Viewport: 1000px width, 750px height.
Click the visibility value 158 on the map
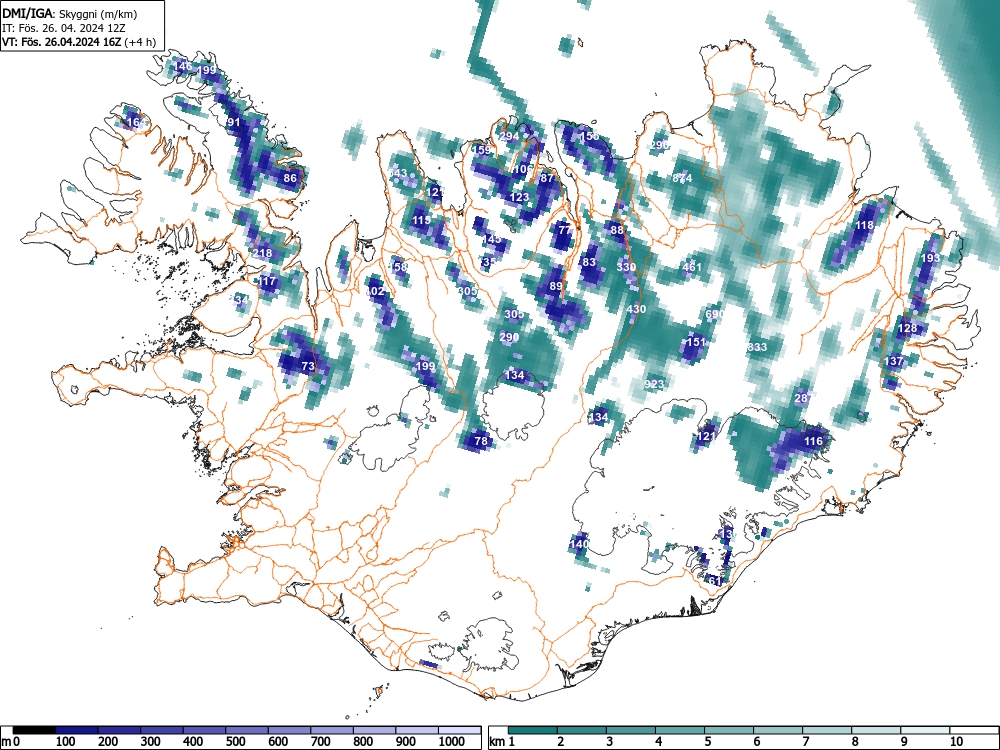point(399,267)
